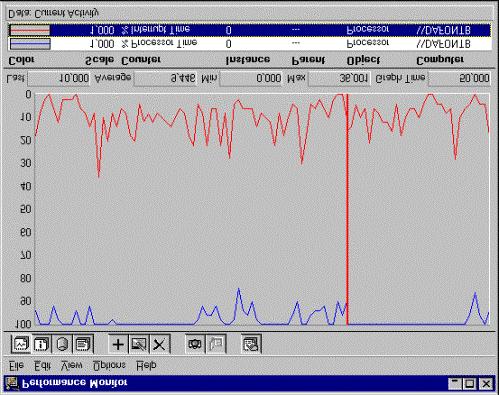Open the Edit menu
The height and width of the screenshot is (395, 499).
pyautogui.click(x=43, y=365)
